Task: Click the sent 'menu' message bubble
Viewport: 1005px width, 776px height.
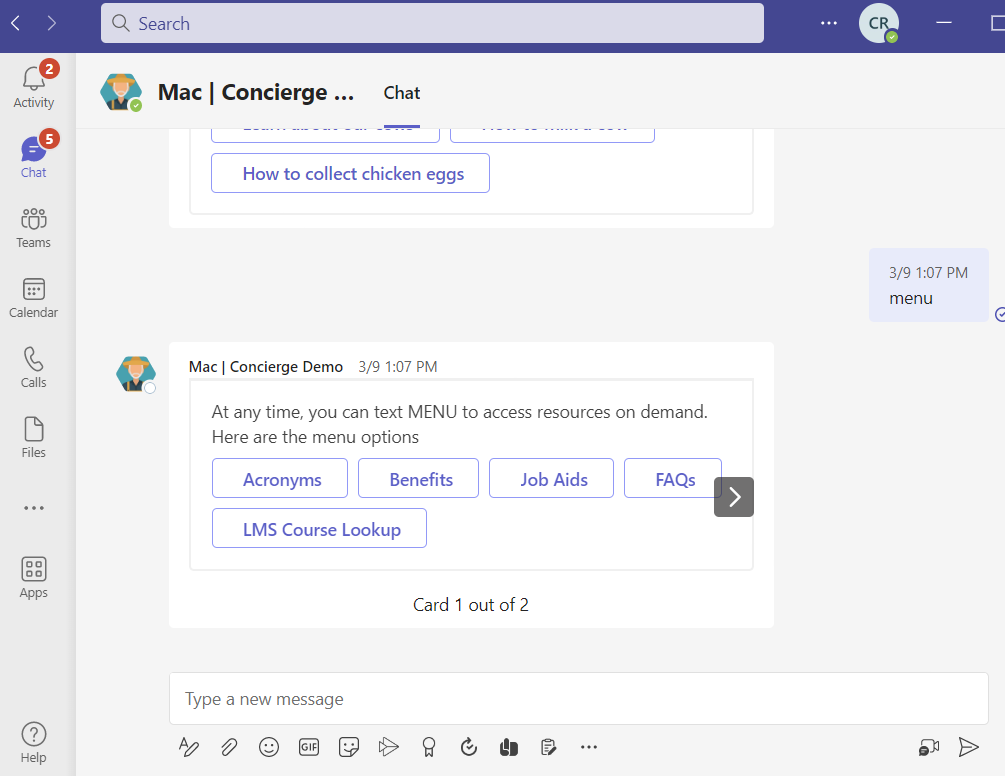Action: click(x=929, y=285)
